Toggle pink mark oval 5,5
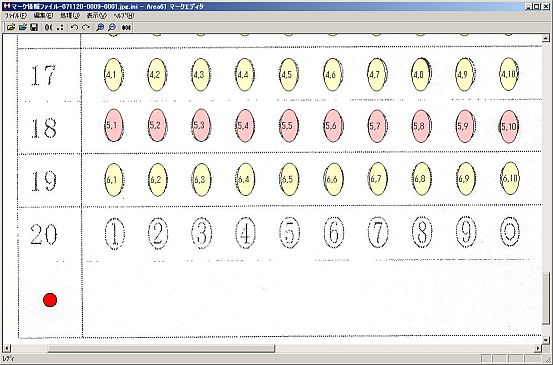 pyautogui.click(x=288, y=126)
